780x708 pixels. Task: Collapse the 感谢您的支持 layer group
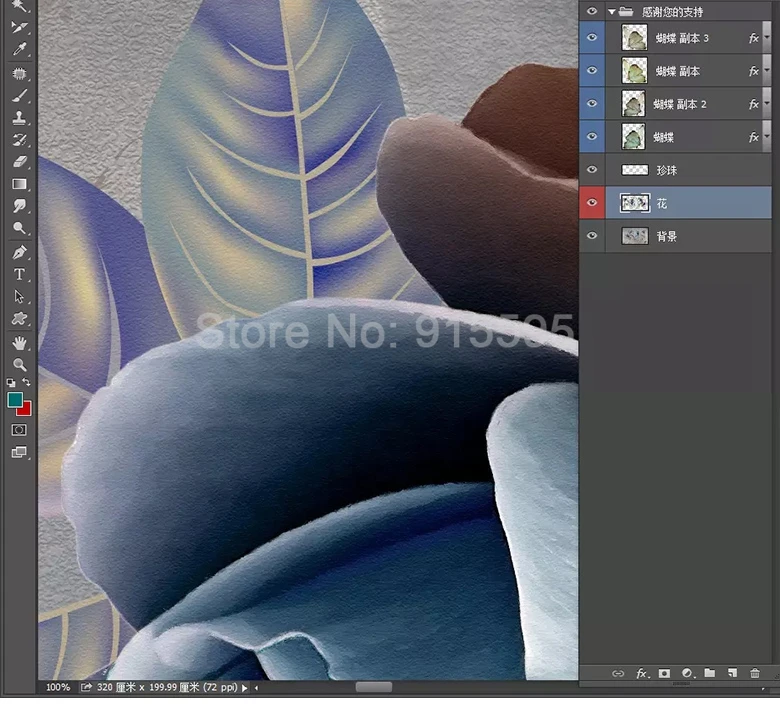[612, 11]
